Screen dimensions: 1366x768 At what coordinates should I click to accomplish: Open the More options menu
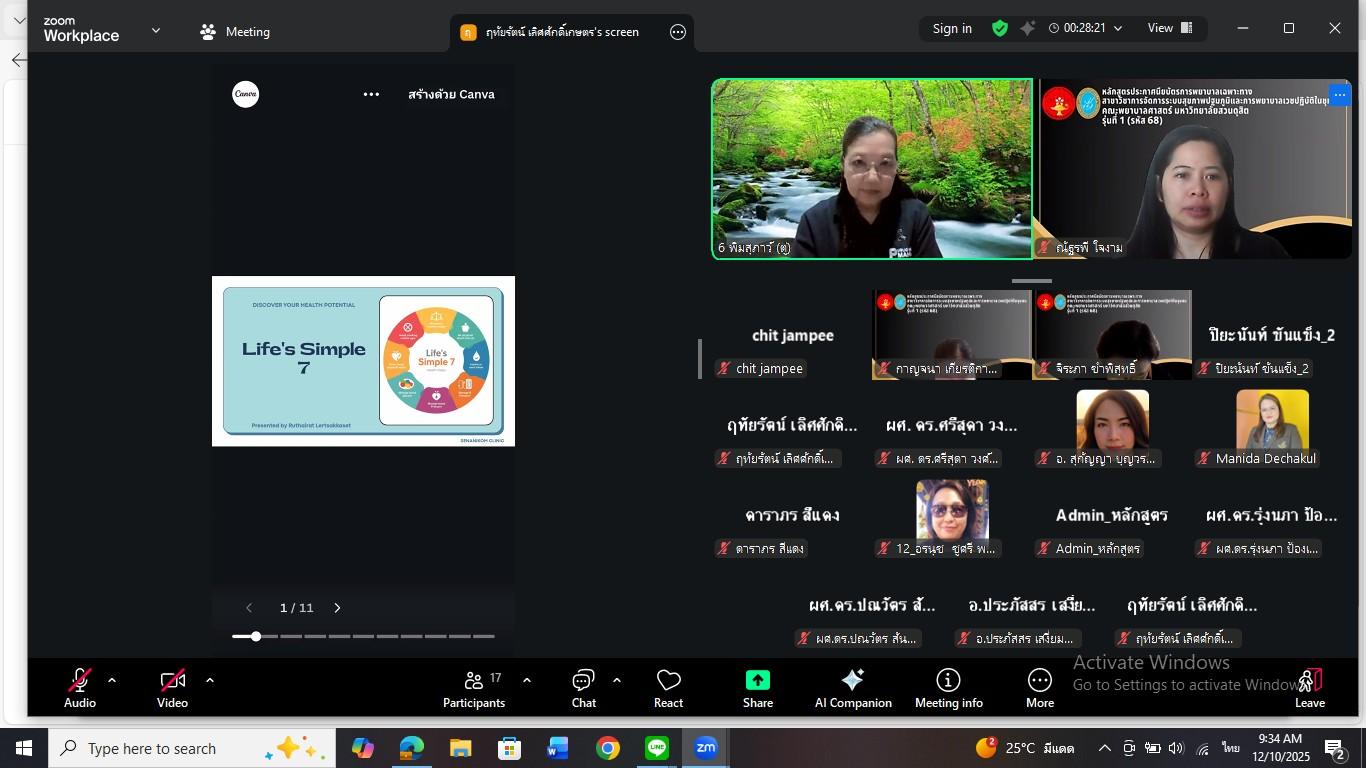click(x=1039, y=688)
